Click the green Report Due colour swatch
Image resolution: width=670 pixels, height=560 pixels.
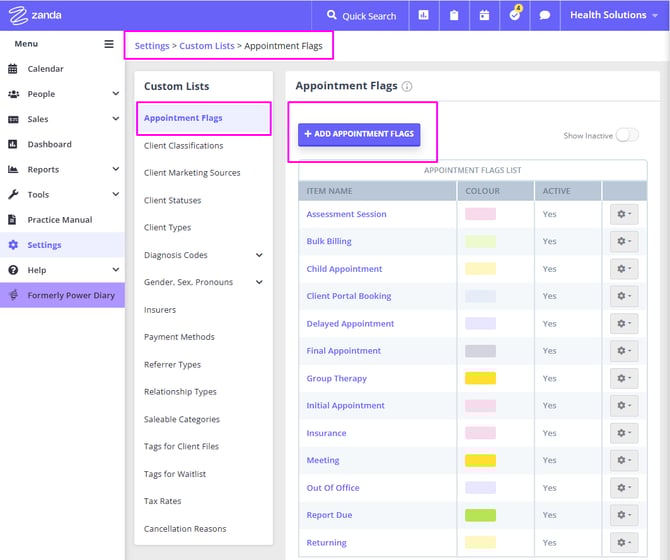pos(480,515)
